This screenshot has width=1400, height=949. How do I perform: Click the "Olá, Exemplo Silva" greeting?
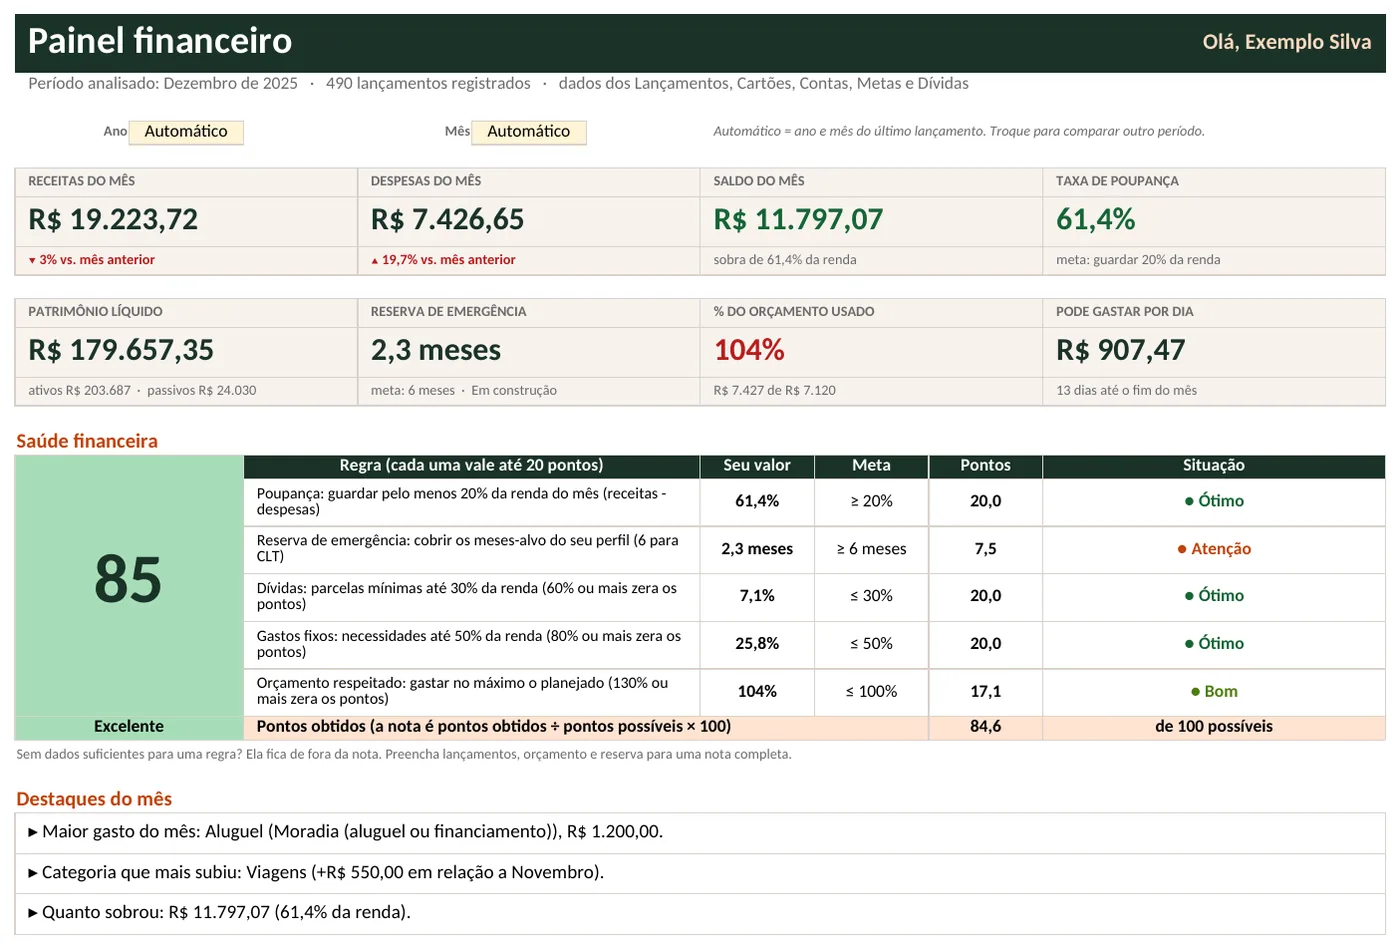(x=1287, y=42)
